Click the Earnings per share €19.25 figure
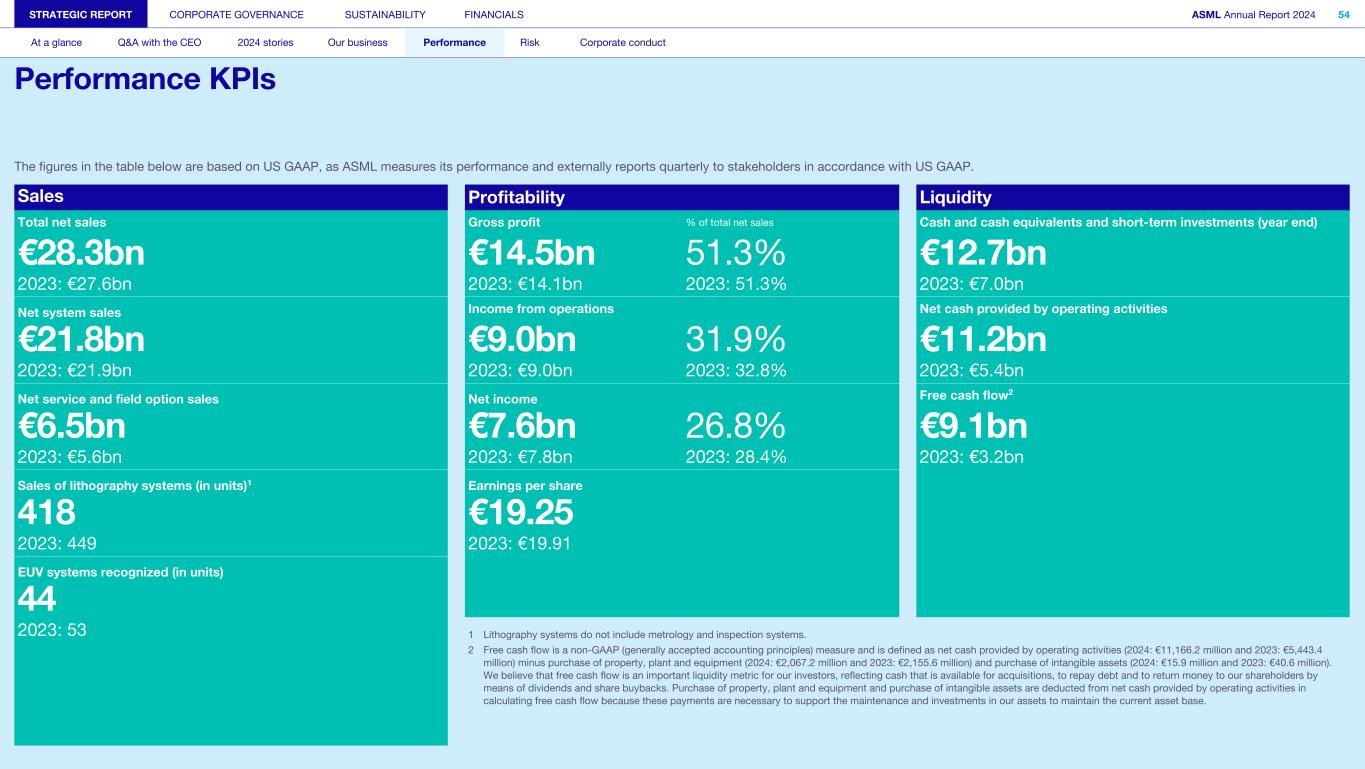This screenshot has width=1365, height=769. click(x=521, y=513)
